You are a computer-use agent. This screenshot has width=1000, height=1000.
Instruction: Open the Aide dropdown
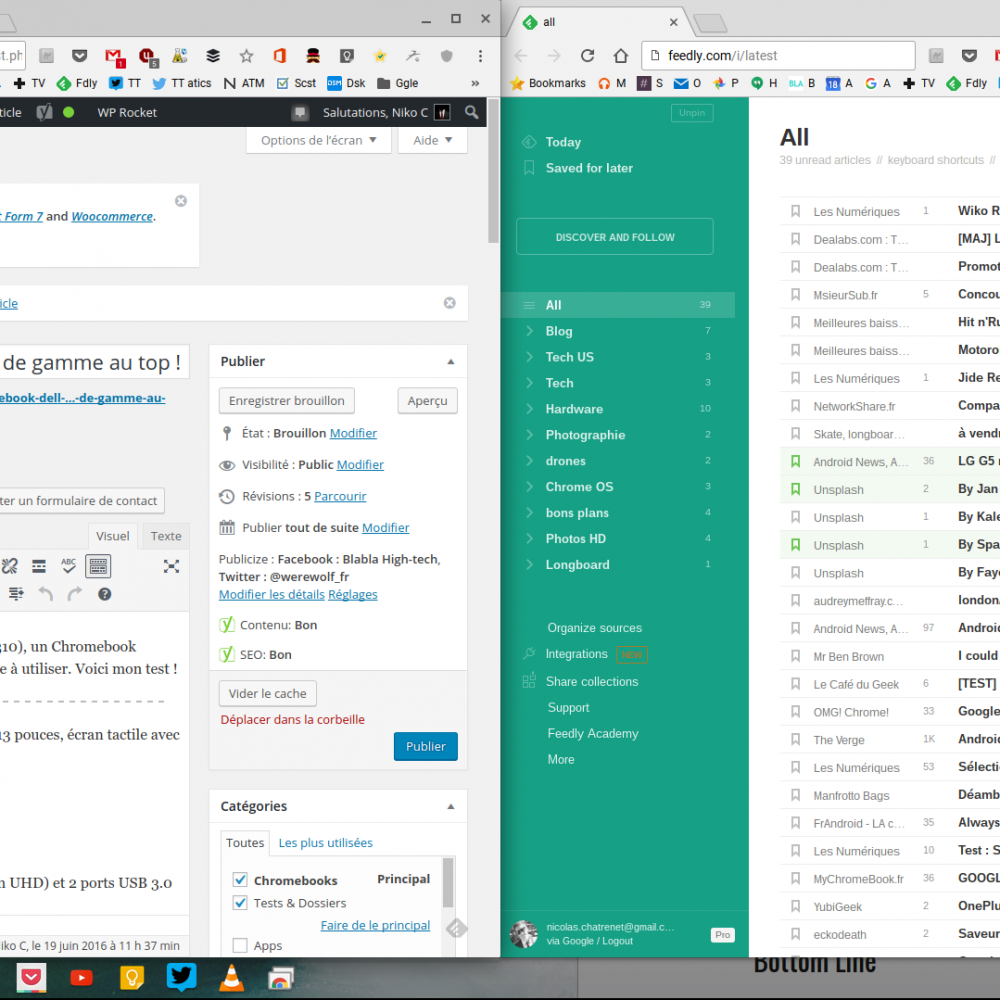432,140
